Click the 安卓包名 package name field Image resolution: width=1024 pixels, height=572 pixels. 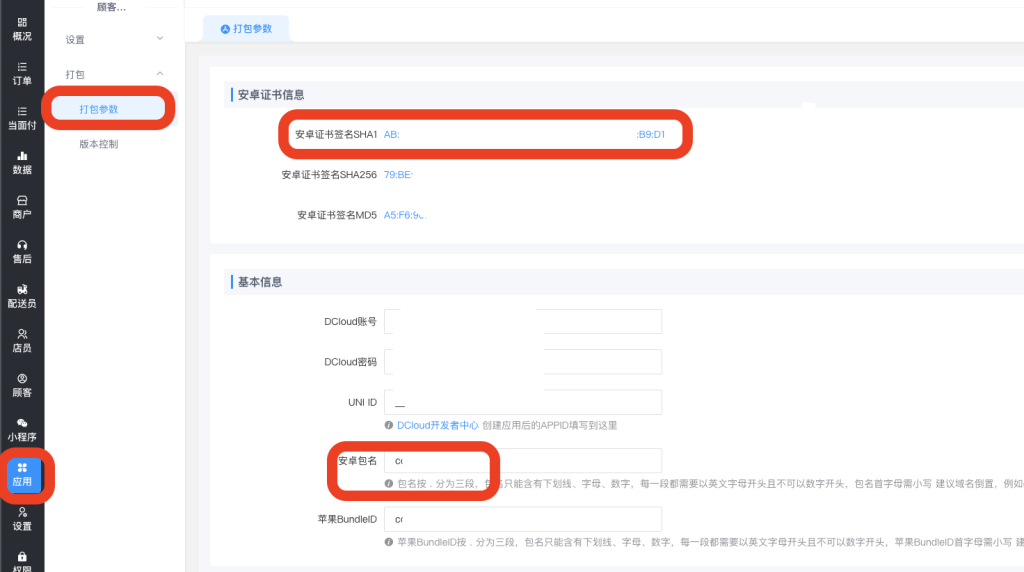(x=522, y=461)
